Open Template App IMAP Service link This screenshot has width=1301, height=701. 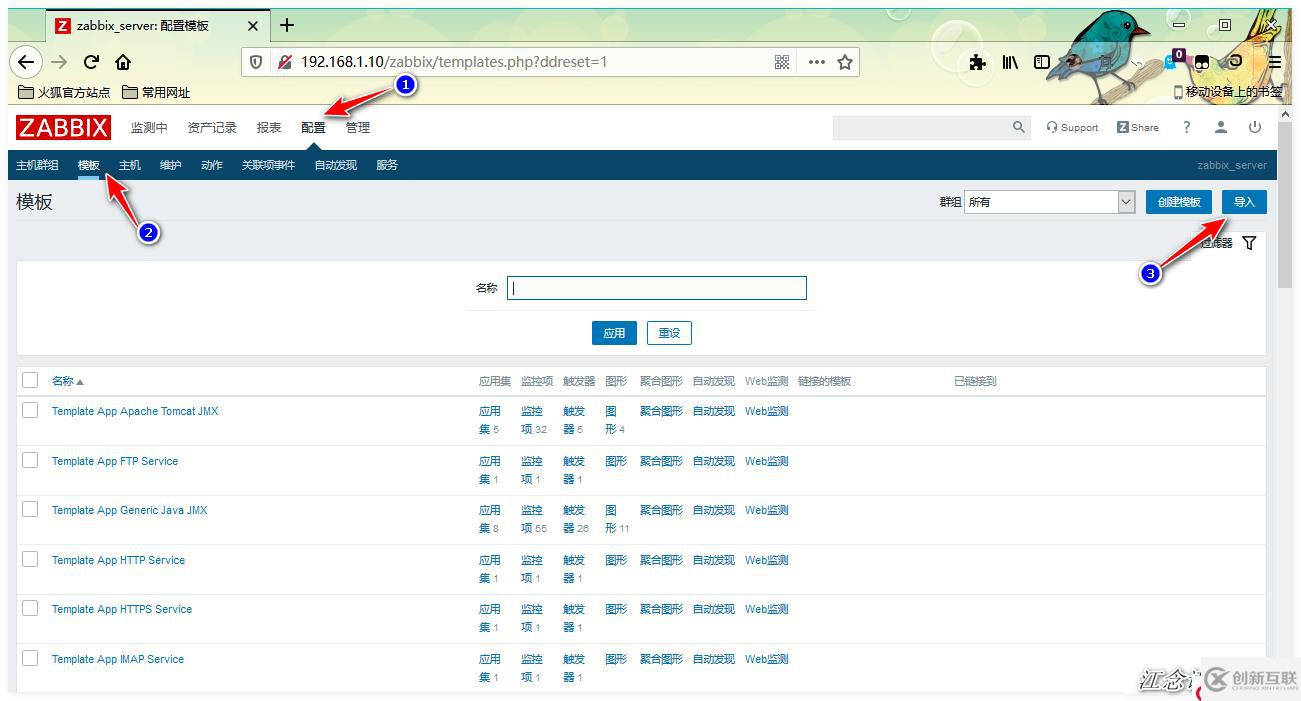coord(118,659)
